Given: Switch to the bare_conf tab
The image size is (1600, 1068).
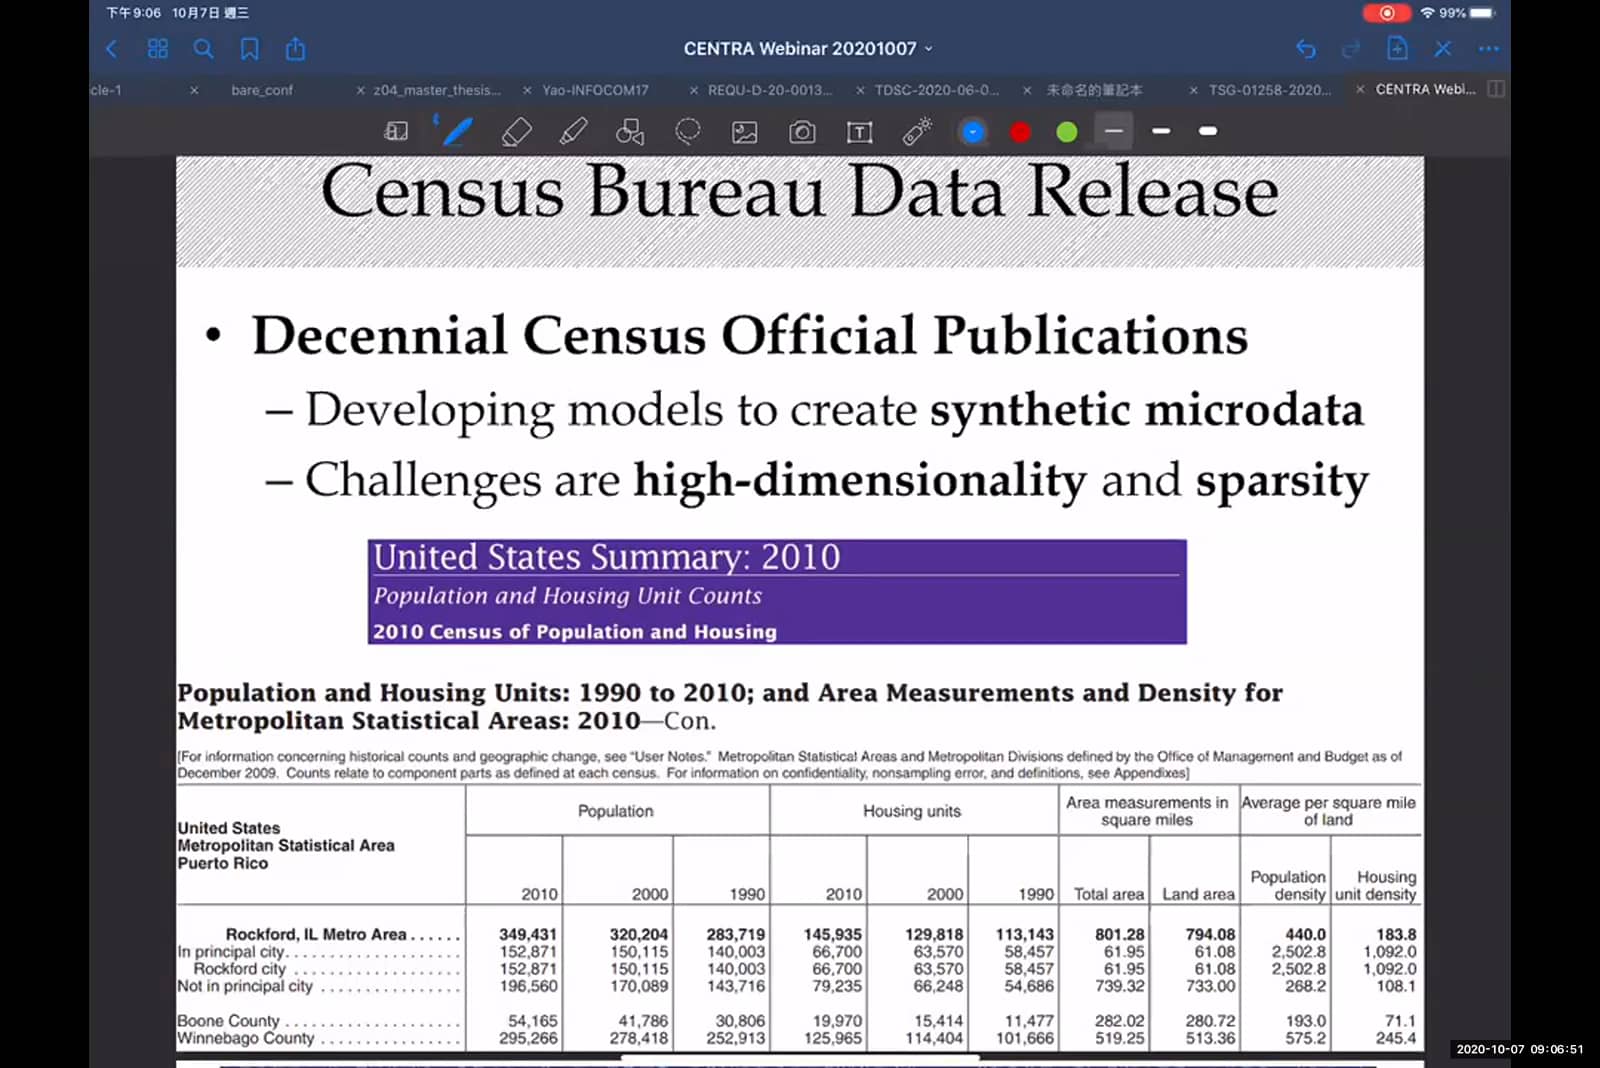Looking at the screenshot, I should (262, 90).
